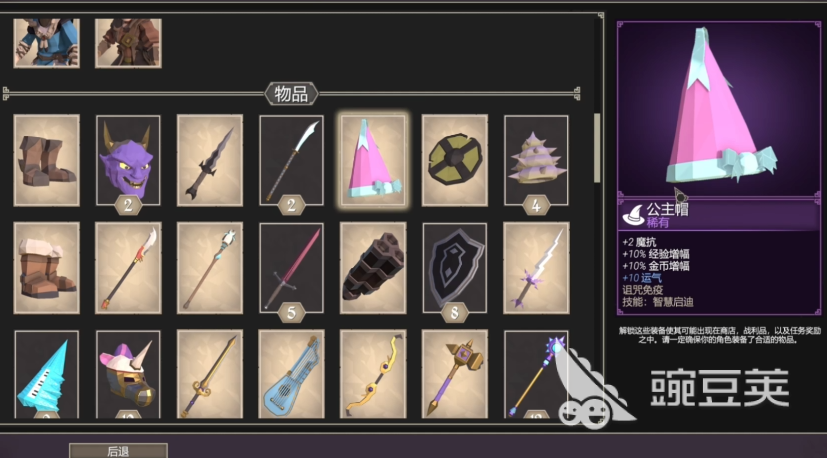
Task: Choose the dark kite shield item
Action: click(x=455, y=268)
